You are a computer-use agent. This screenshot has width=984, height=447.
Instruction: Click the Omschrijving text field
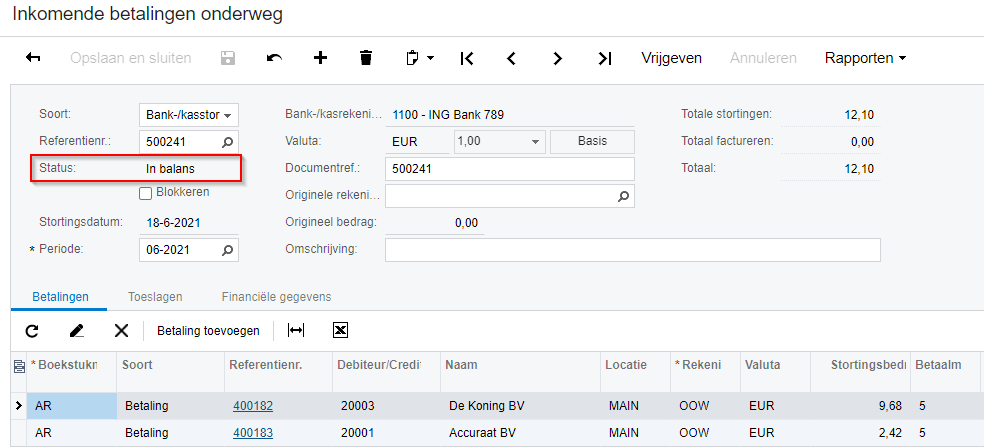(x=632, y=249)
